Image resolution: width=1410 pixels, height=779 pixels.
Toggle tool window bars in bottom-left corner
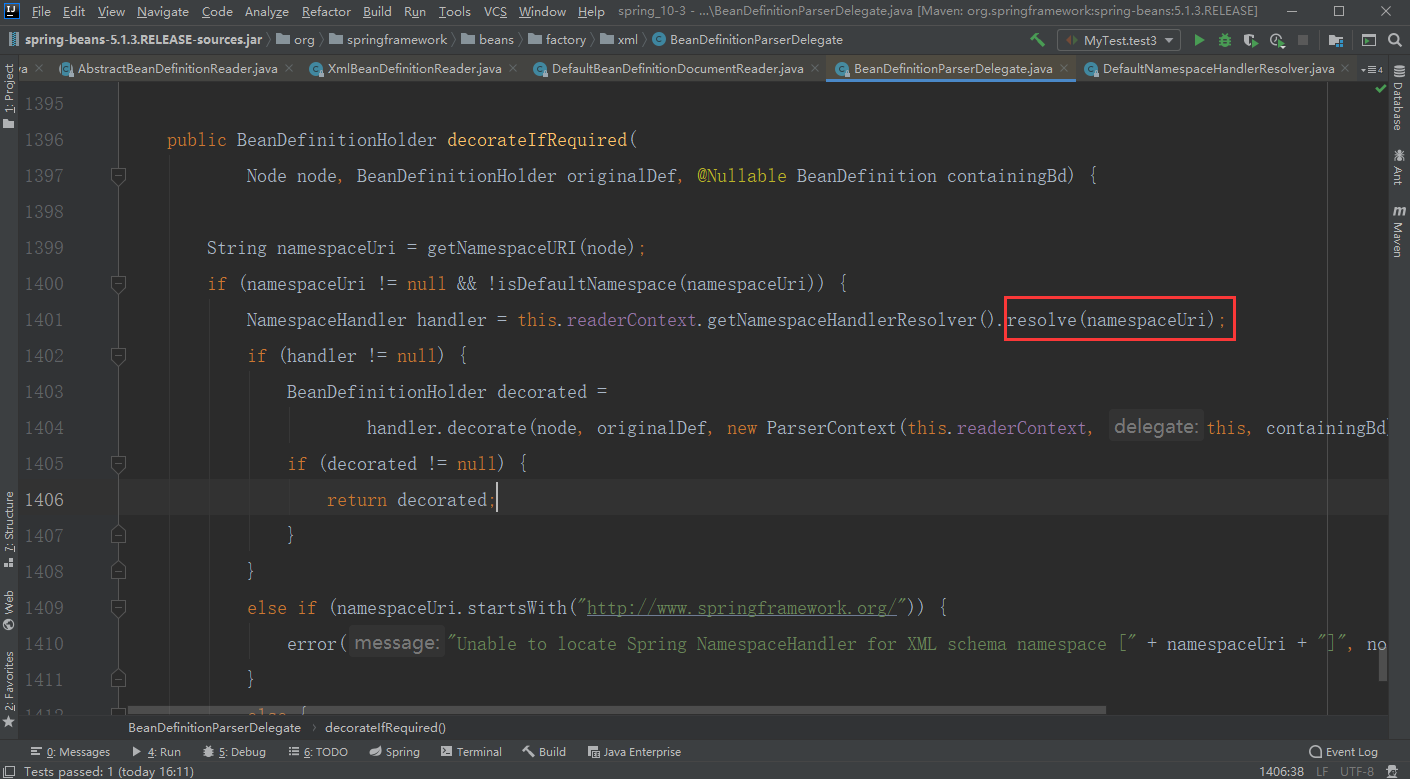[x=9, y=771]
